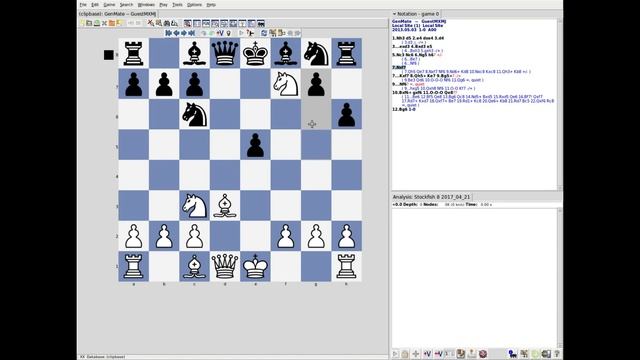Click the orange bookmarks folder icon

112,23
